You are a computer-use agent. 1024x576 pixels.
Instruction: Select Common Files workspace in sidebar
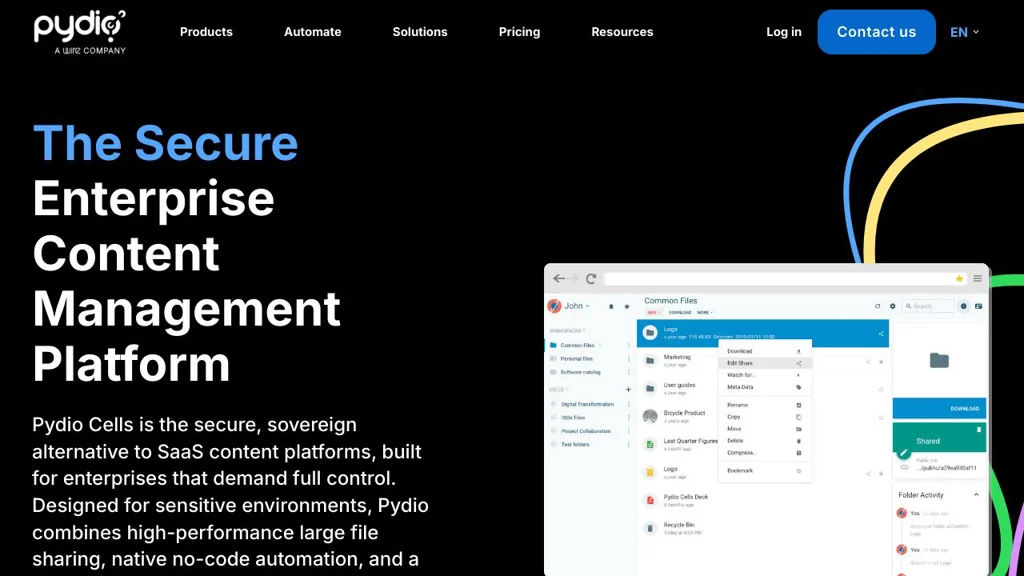(577, 345)
